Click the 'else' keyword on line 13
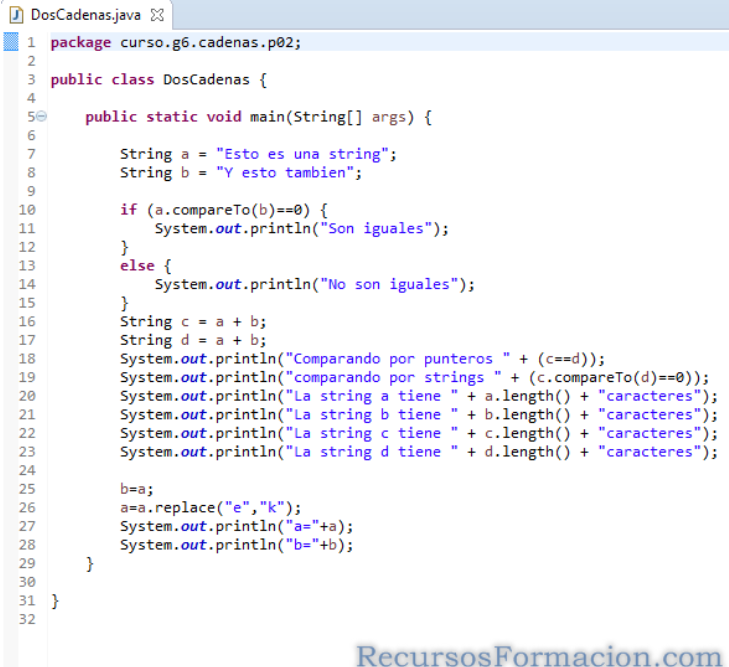The height and width of the screenshot is (667, 729). 137,265
